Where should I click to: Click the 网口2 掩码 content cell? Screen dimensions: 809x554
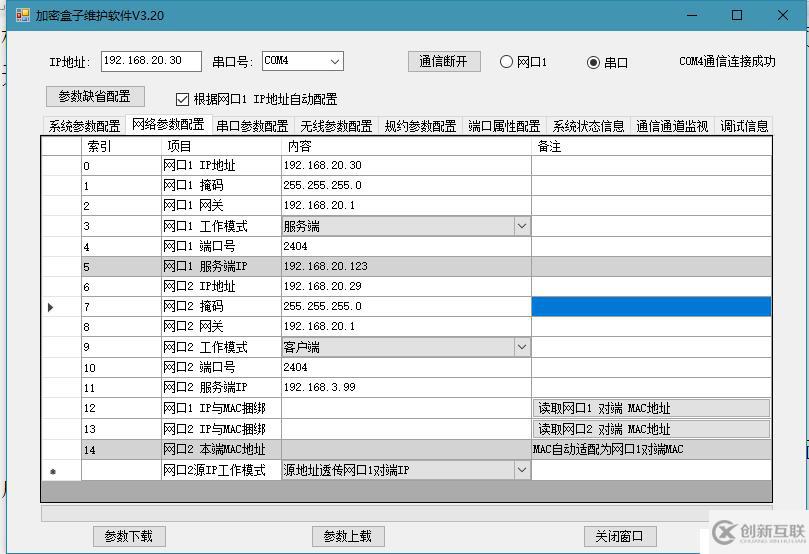406,306
